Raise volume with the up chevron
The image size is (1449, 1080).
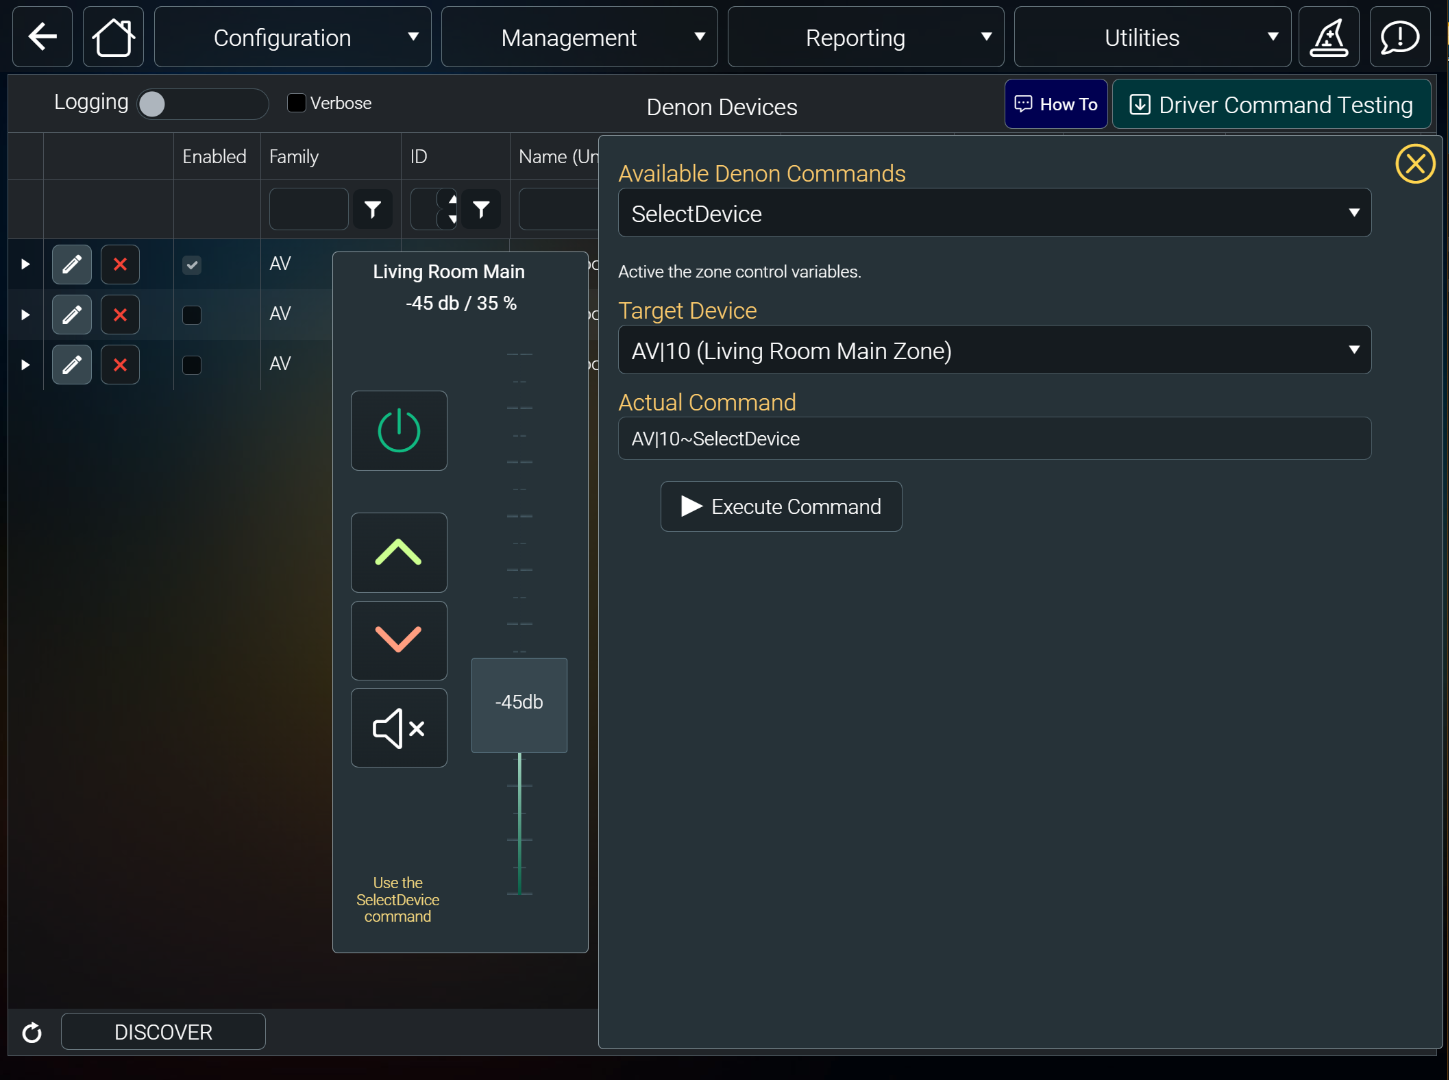[x=399, y=552]
